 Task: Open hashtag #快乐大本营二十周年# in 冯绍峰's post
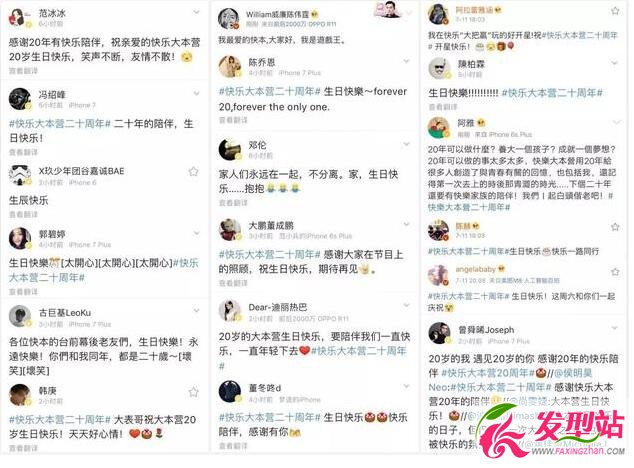click(x=60, y=124)
